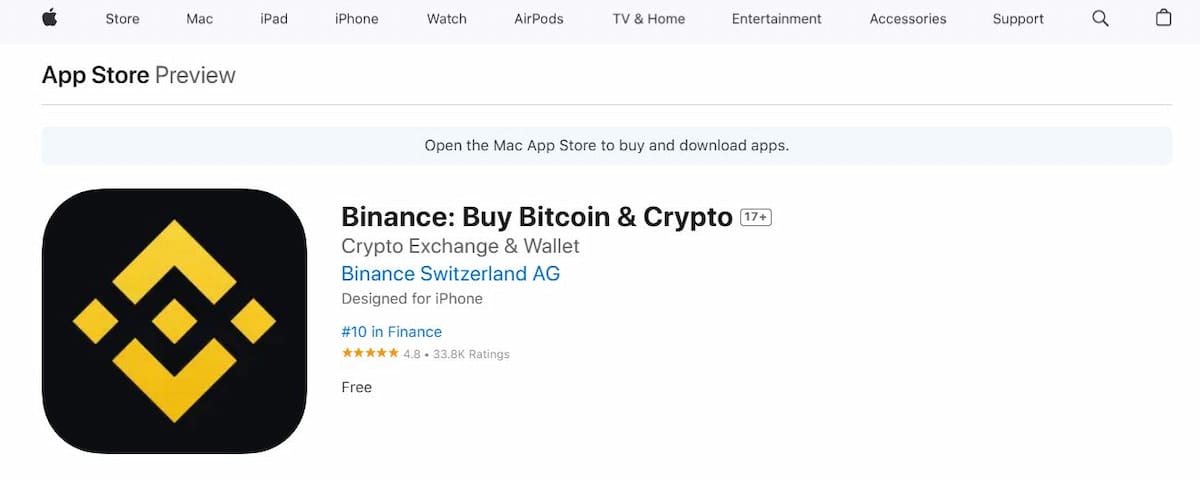Click the Open the Mac App Store banner
Image resolution: width=1200 pixels, height=480 pixels.
point(606,145)
